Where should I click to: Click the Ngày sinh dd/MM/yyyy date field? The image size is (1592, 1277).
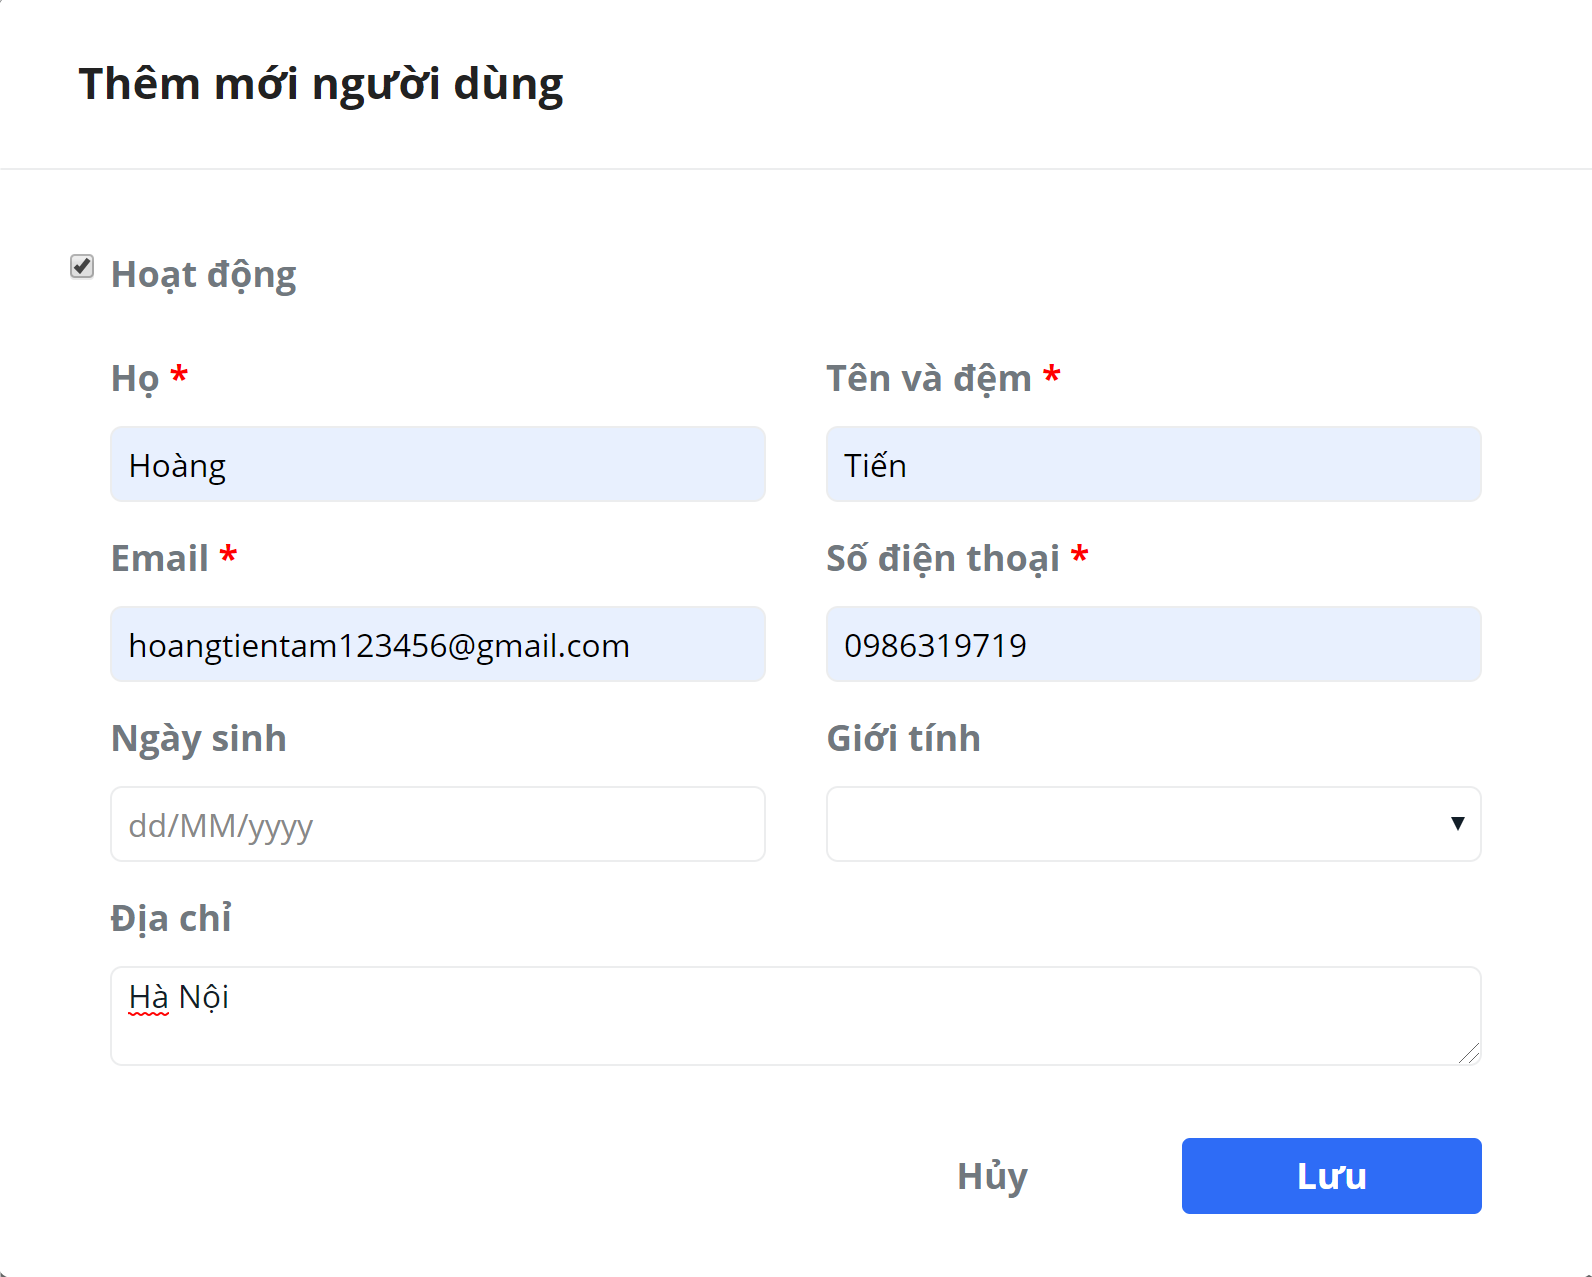tap(438, 824)
